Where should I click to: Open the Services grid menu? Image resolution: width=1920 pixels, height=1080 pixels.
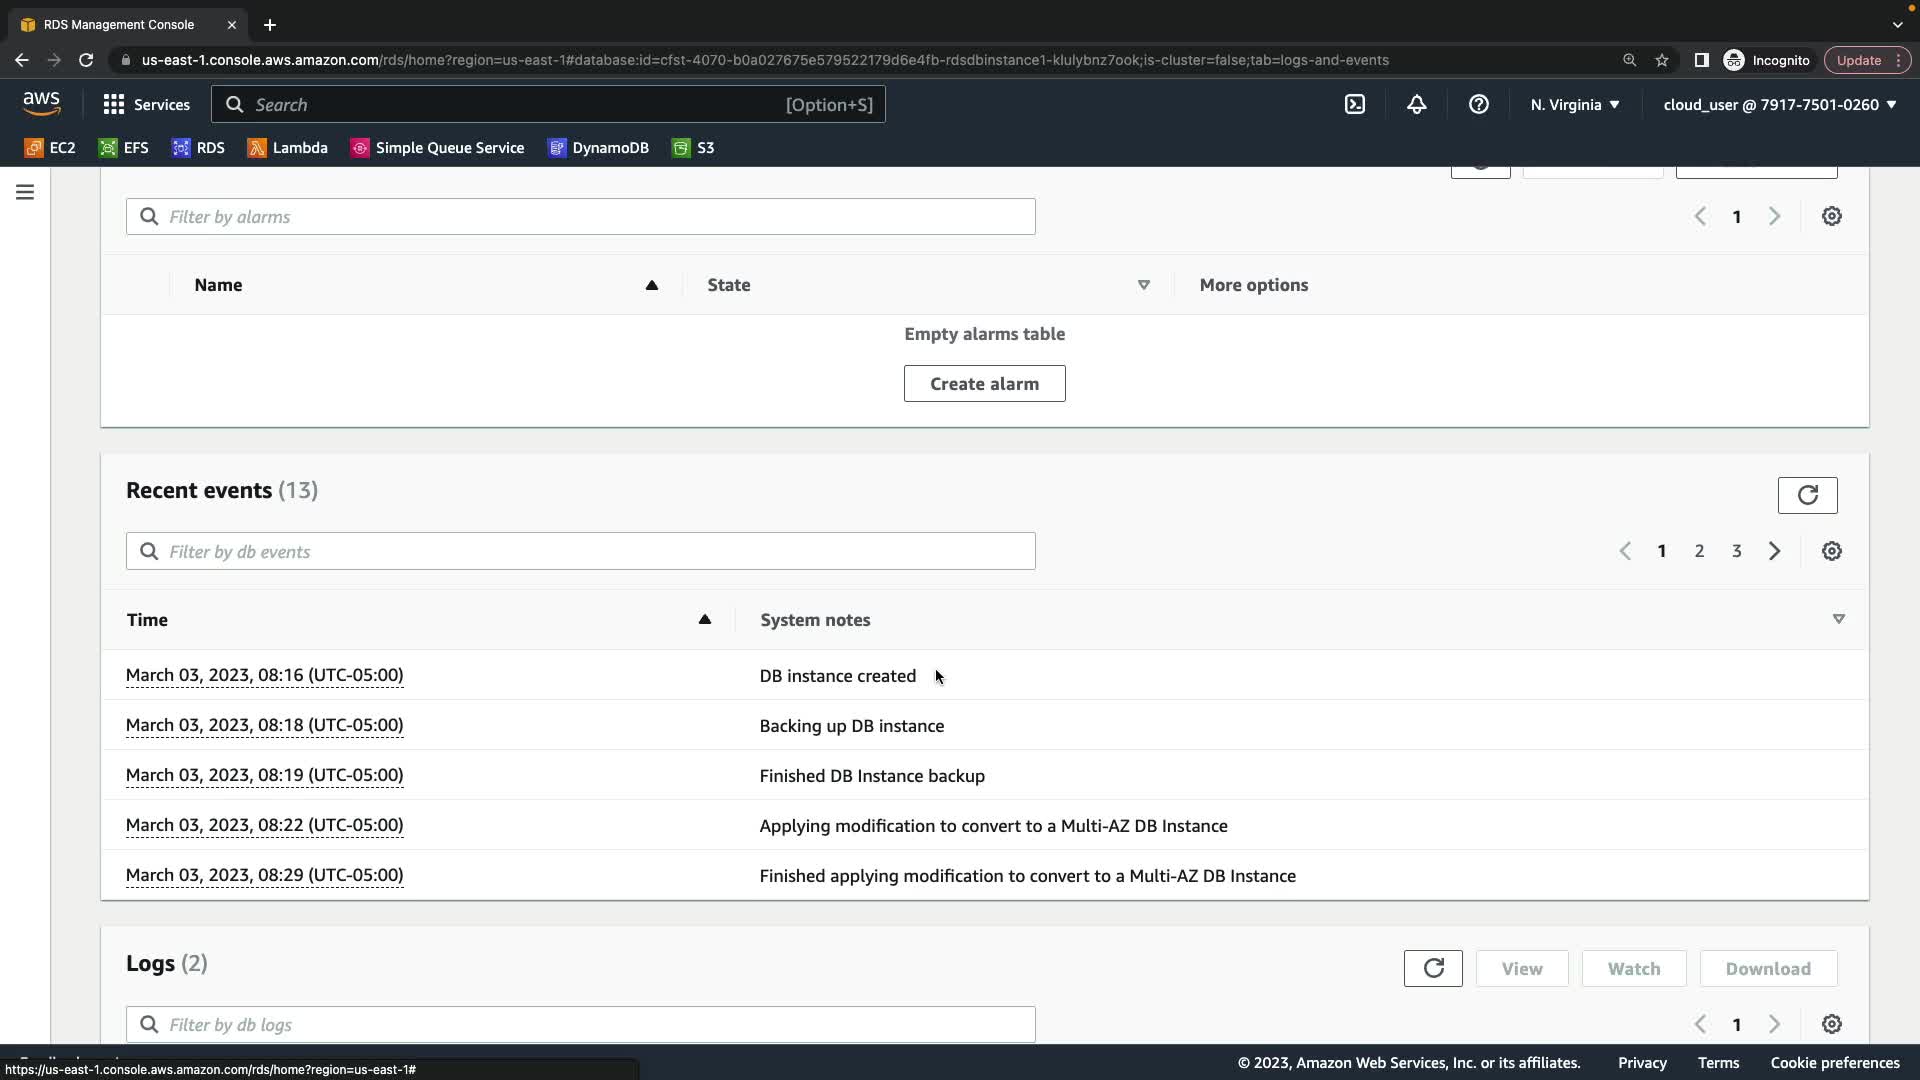tap(146, 104)
